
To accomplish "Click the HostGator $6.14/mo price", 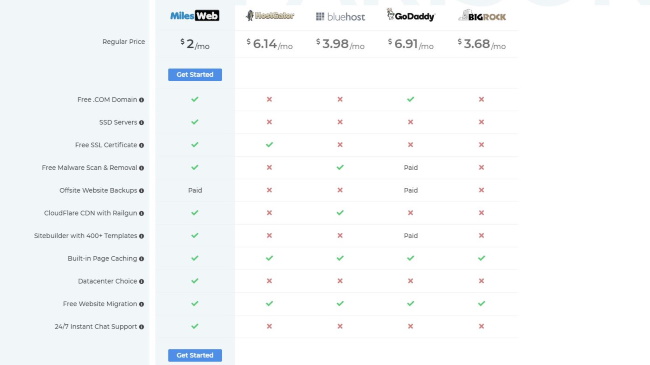I will [269, 44].
